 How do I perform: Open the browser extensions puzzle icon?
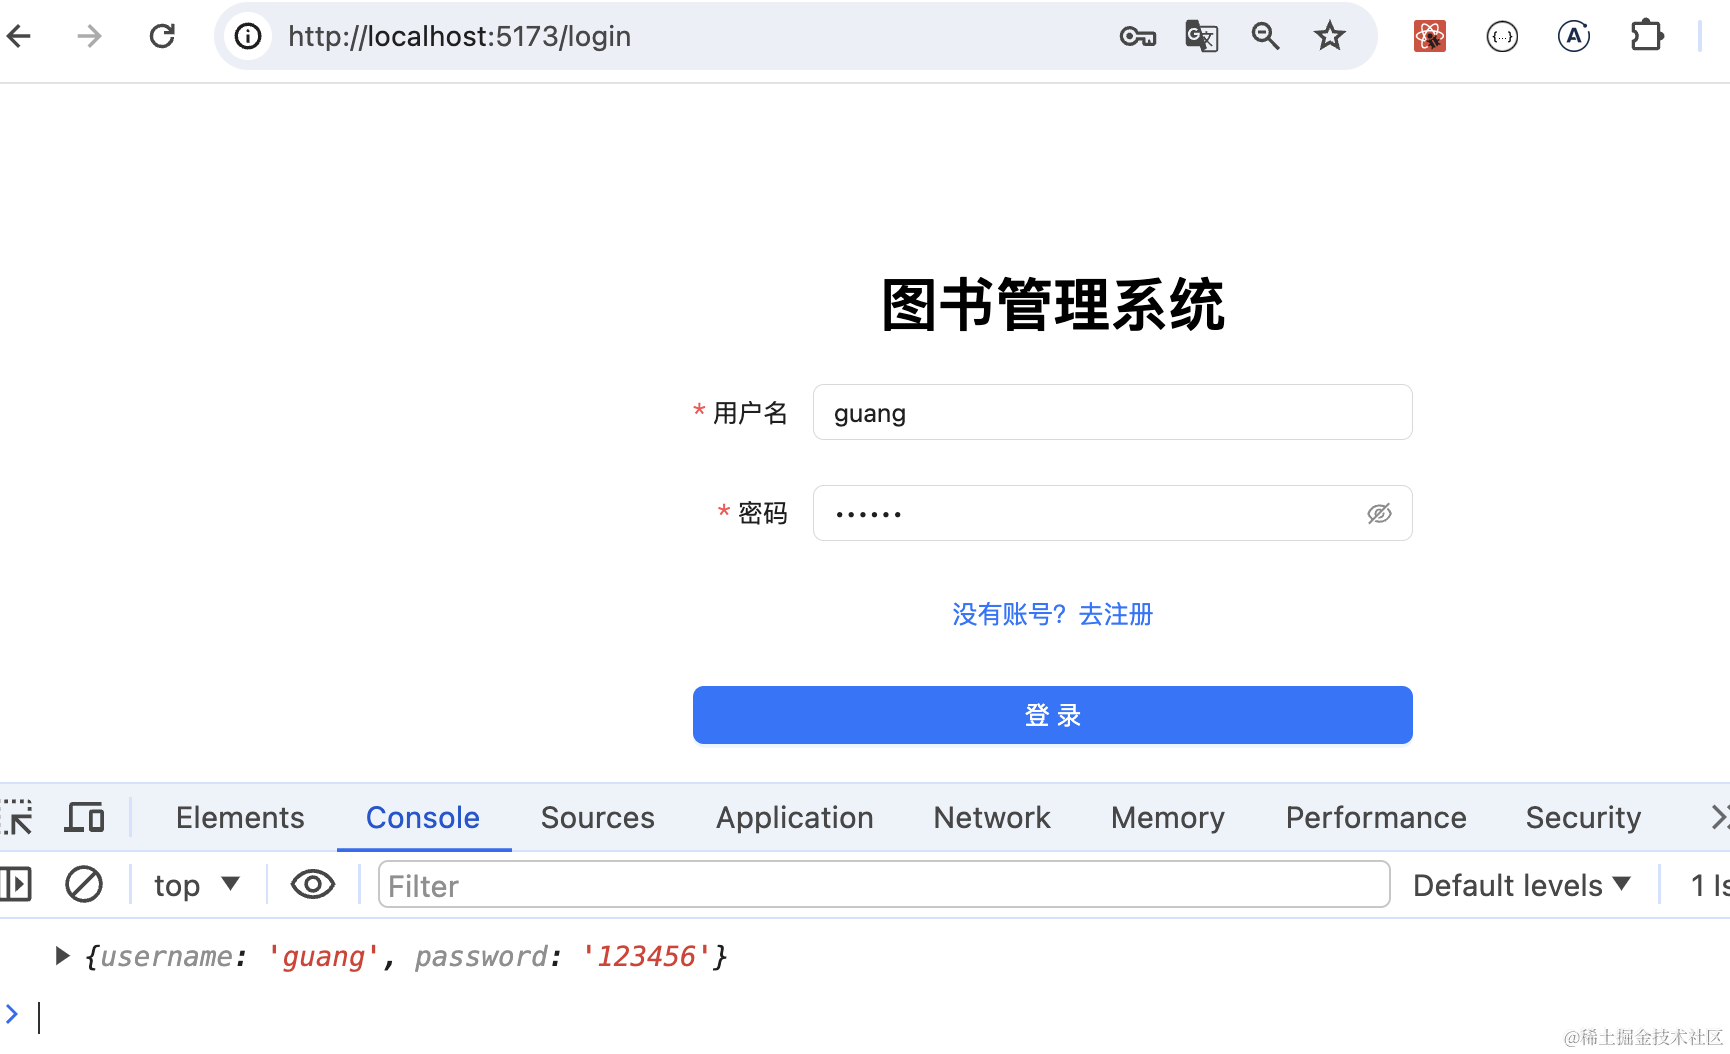(x=1646, y=37)
